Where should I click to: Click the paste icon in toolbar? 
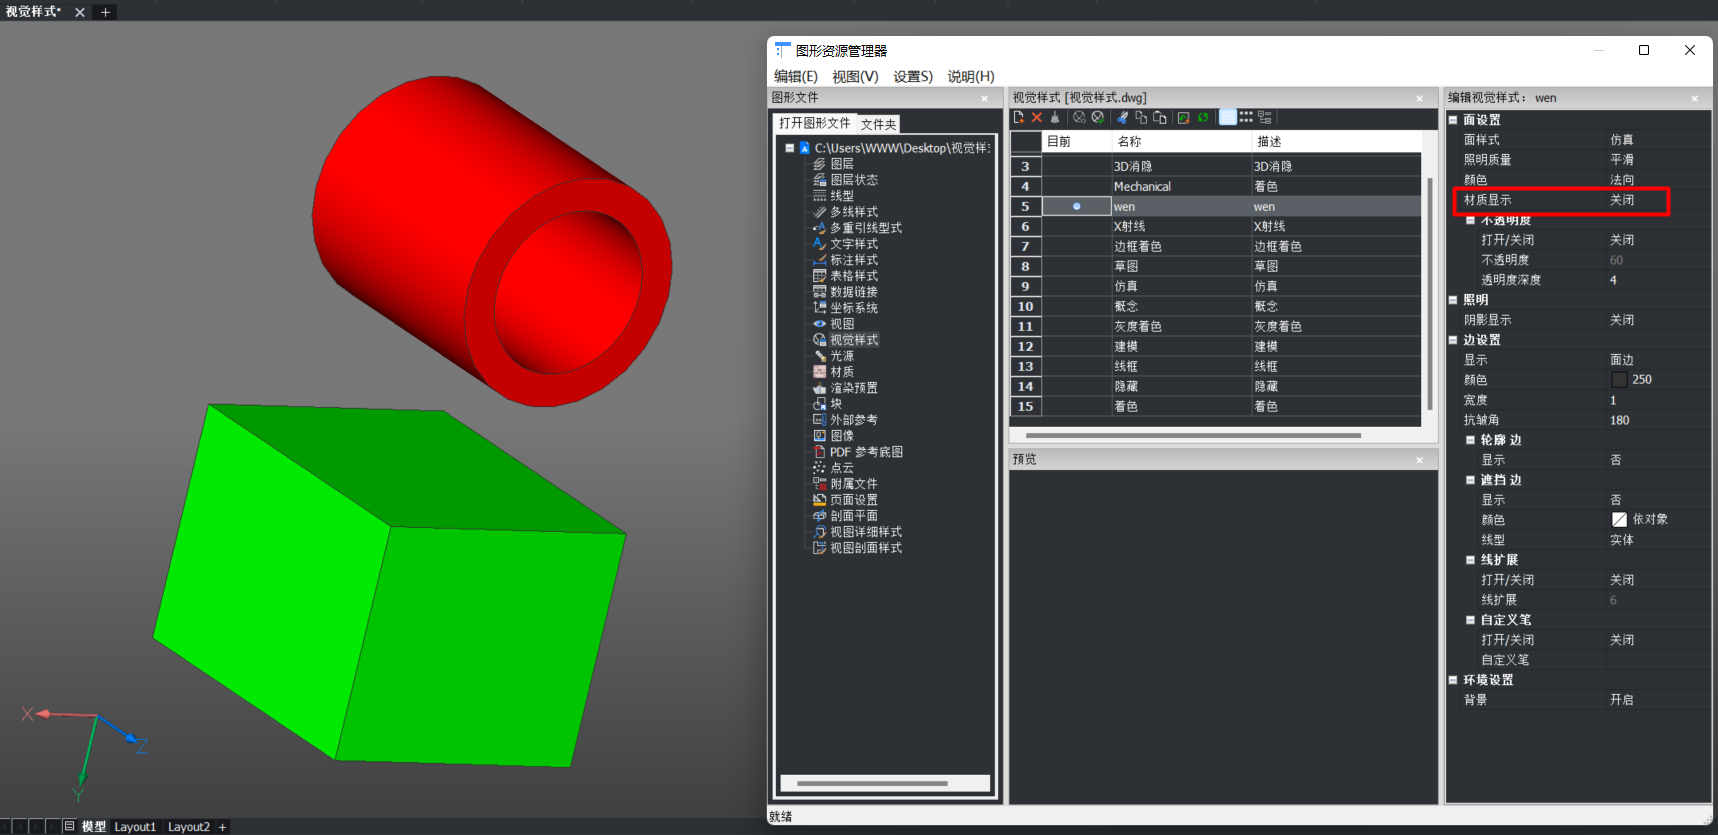pyautogui.click(x=1160, y=117)
